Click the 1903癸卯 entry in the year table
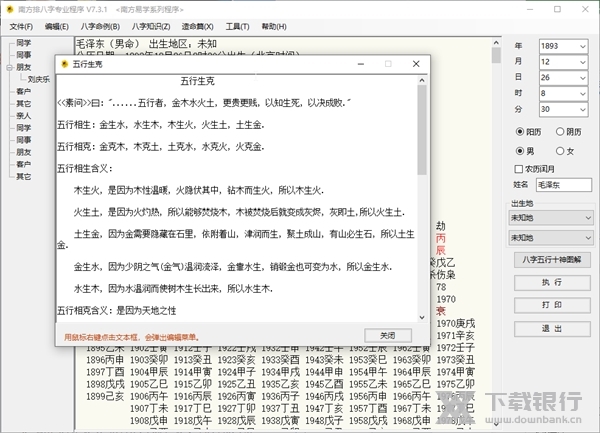Image resolution: width=600 pixels, height=433 pixels. [x=149, y=360]
